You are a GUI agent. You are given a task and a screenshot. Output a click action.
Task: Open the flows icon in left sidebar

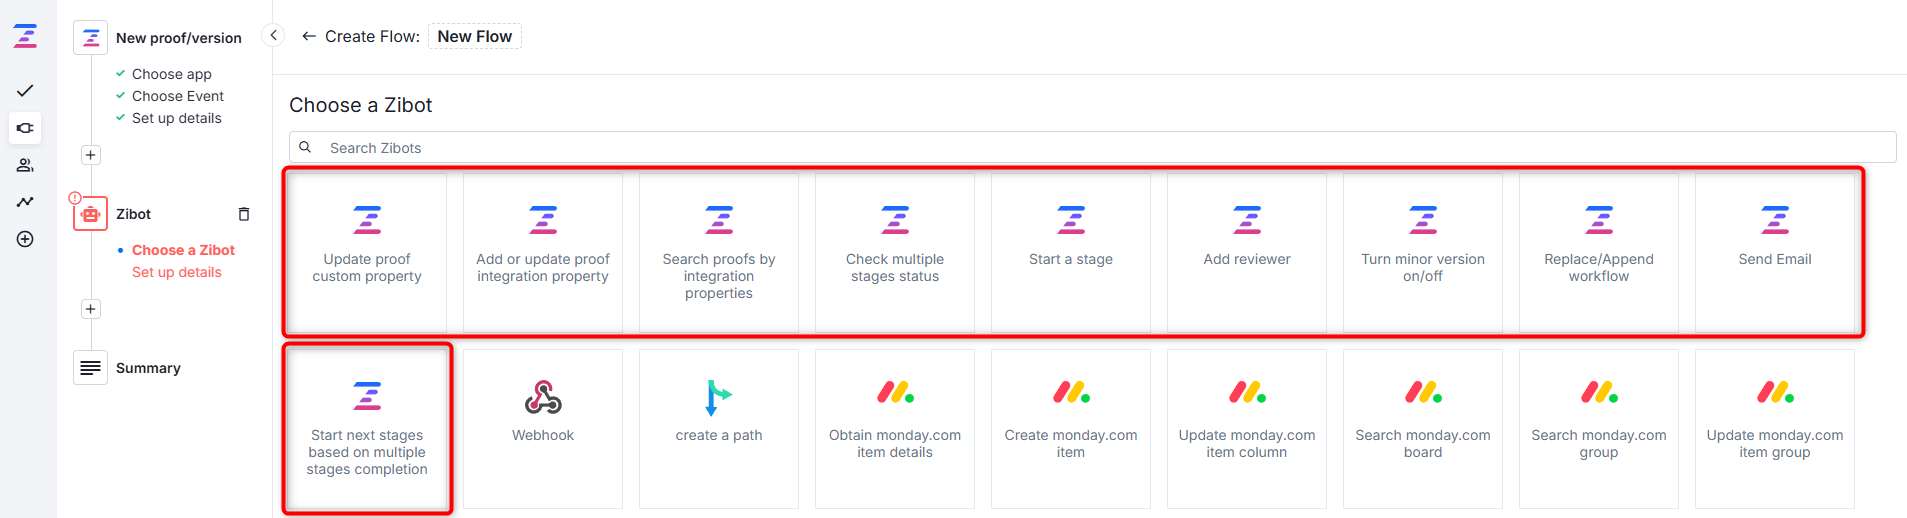25,128
